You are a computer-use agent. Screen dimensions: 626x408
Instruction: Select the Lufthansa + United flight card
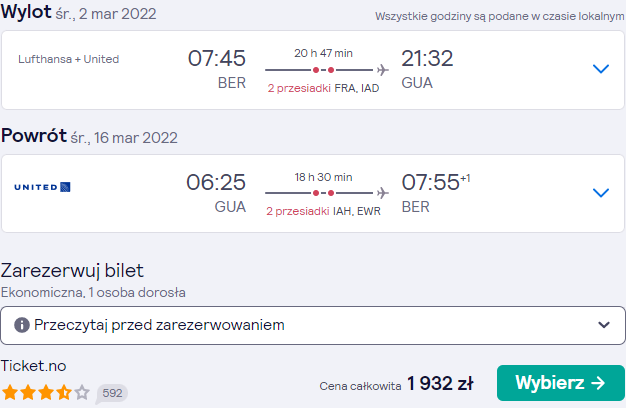(313, 70)
